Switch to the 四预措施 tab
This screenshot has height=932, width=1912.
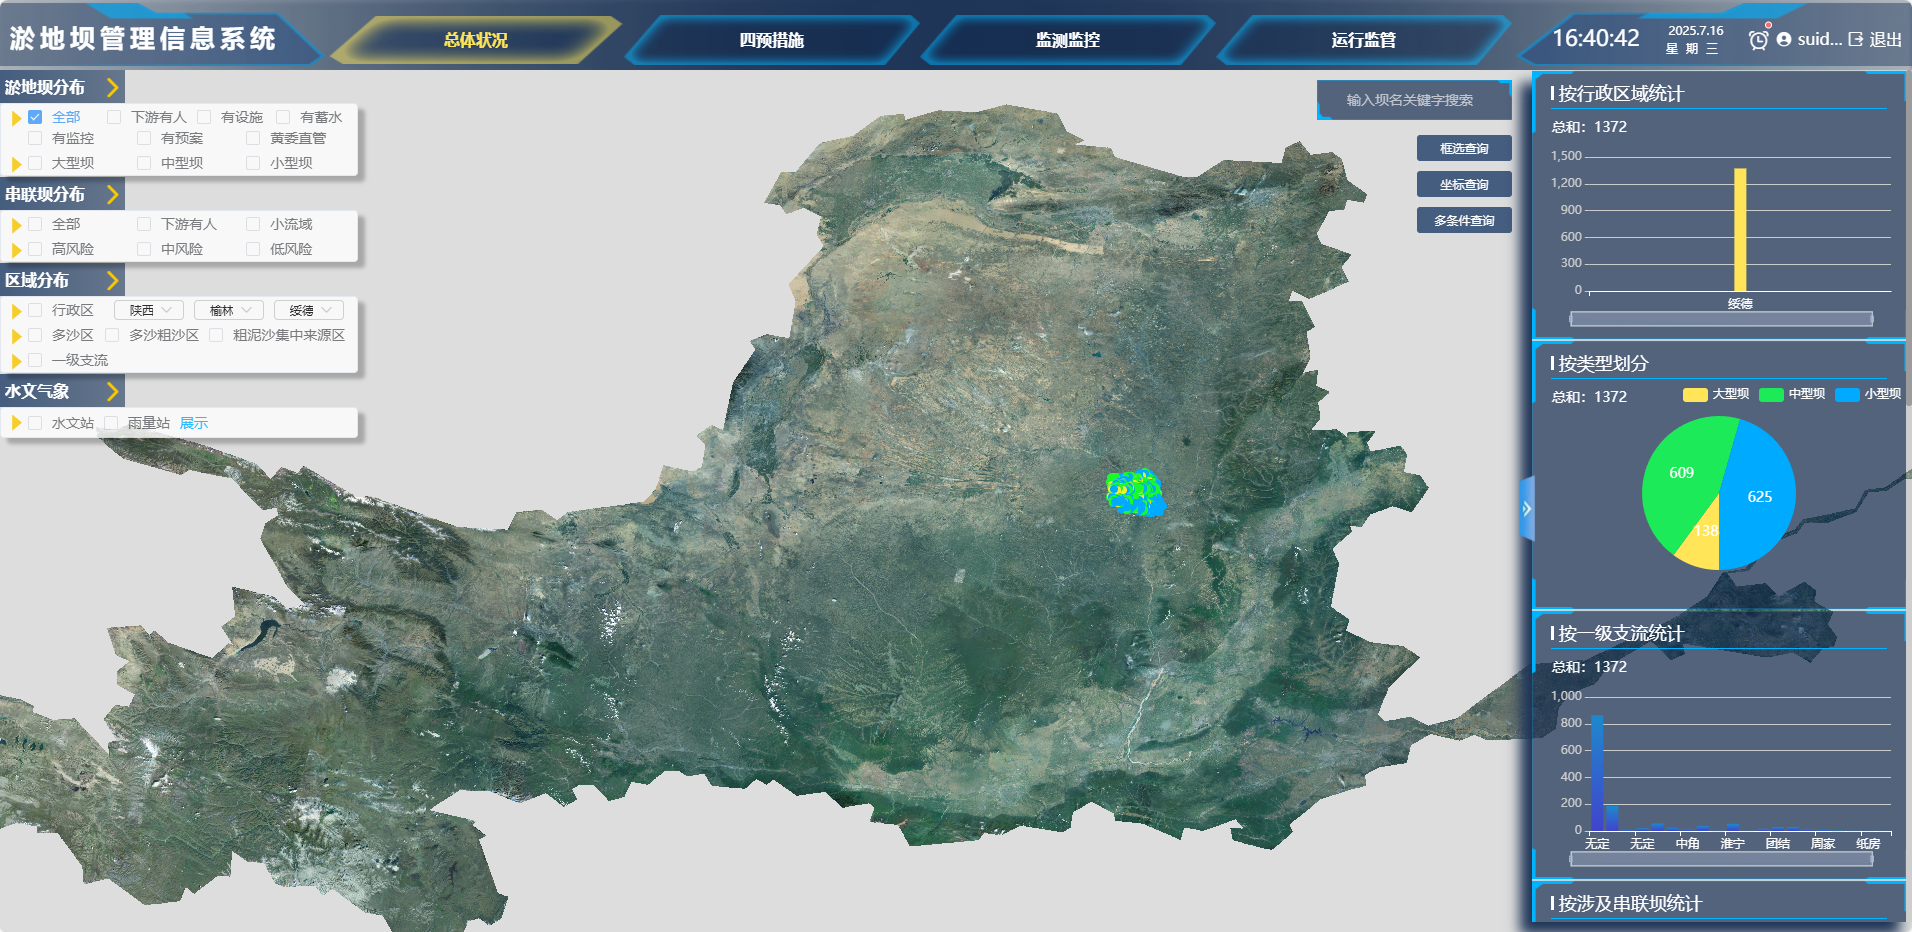[x=771, y=41]
